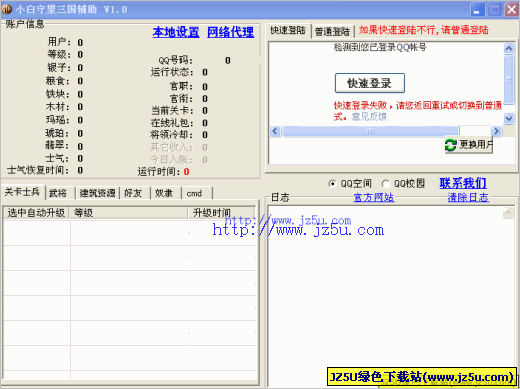Click the login panel right scroll arrow
This screenshot has height=389, width=520.
496,131
